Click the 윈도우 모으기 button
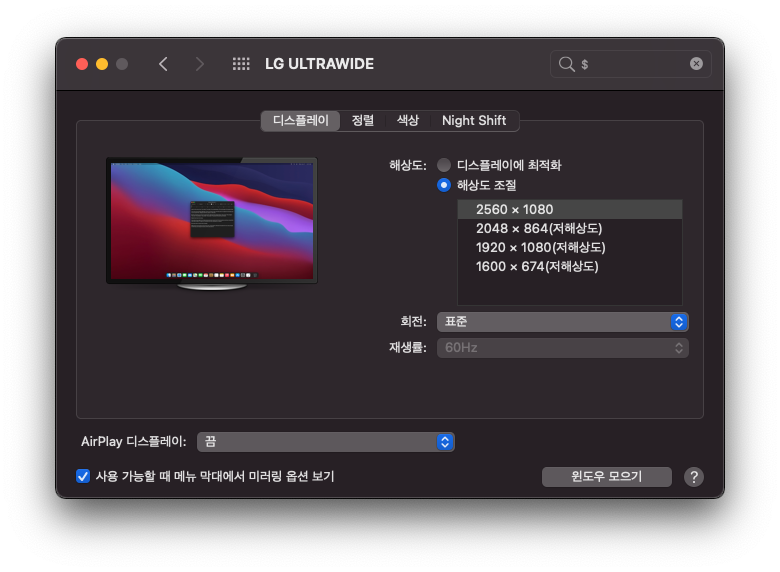 pyautogui.click(x=606, y=477)
